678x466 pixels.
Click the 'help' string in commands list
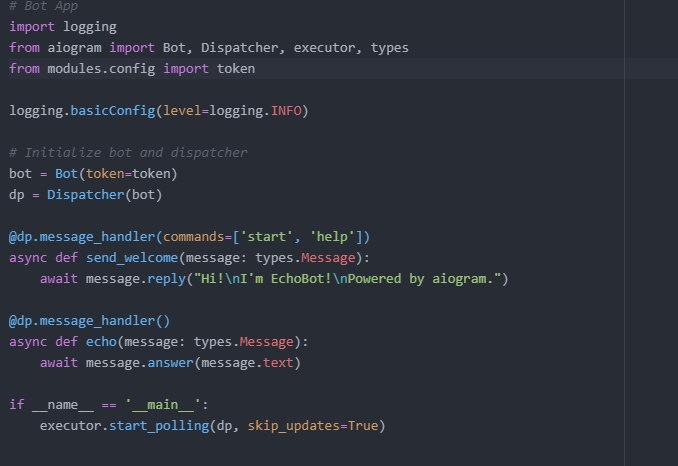[x=332, y=237]
